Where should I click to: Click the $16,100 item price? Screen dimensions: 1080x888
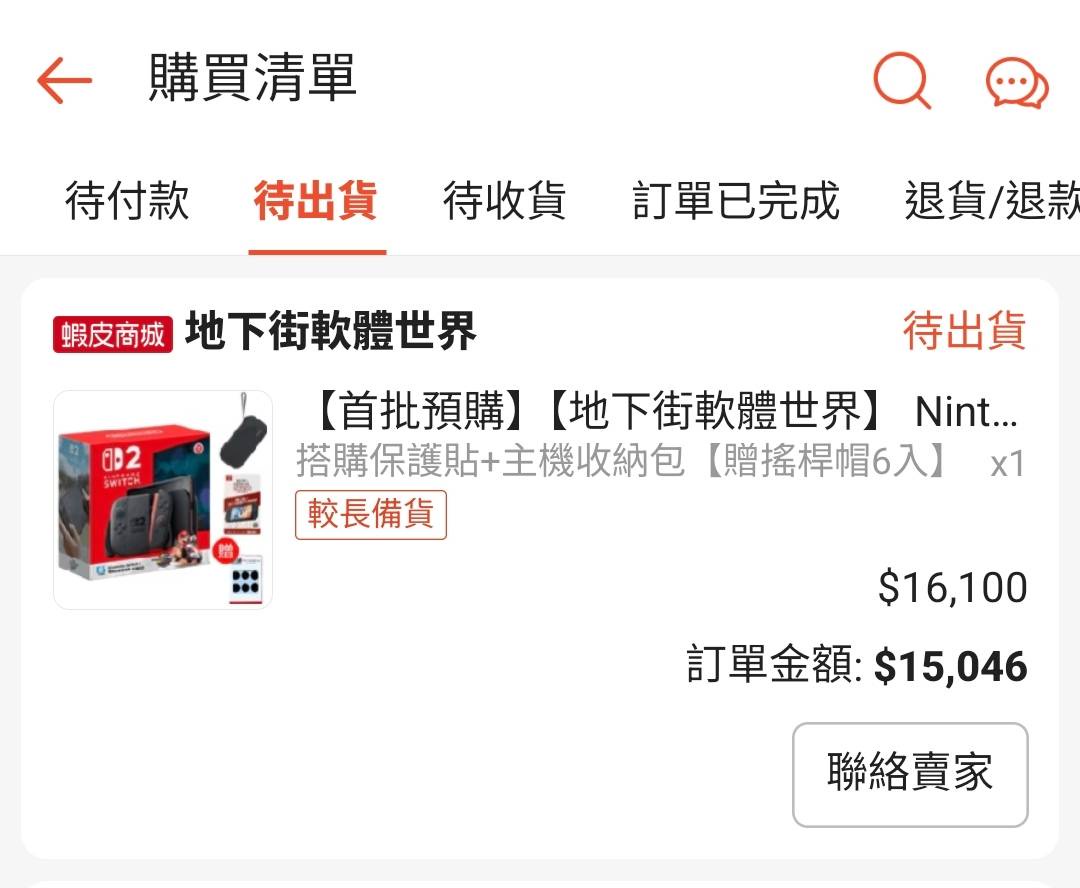[953, 588]
